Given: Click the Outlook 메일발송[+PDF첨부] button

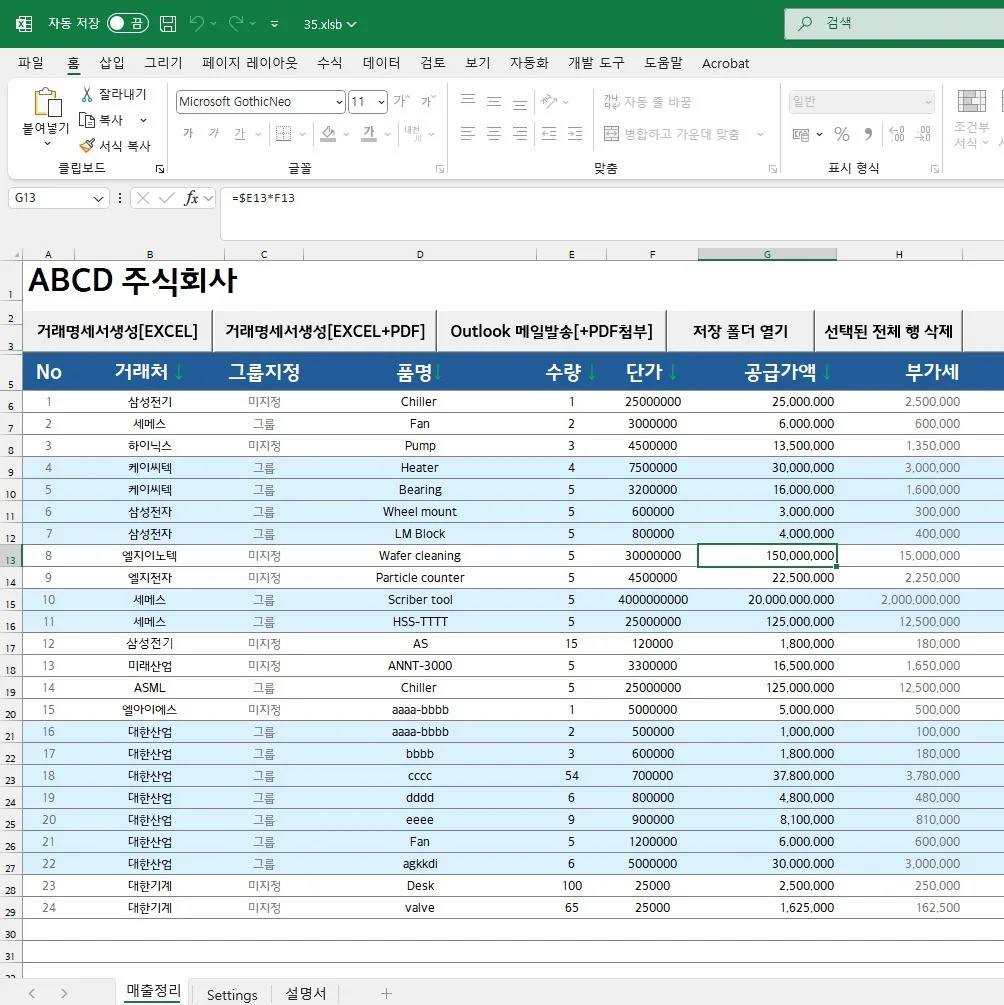Looking at the screenshot, I should [x=551, y=331].
